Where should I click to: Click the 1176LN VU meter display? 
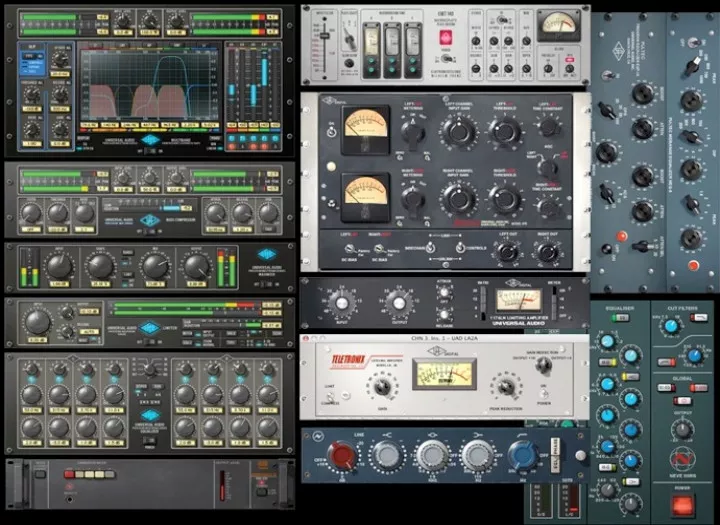click(x=518, y=301)
